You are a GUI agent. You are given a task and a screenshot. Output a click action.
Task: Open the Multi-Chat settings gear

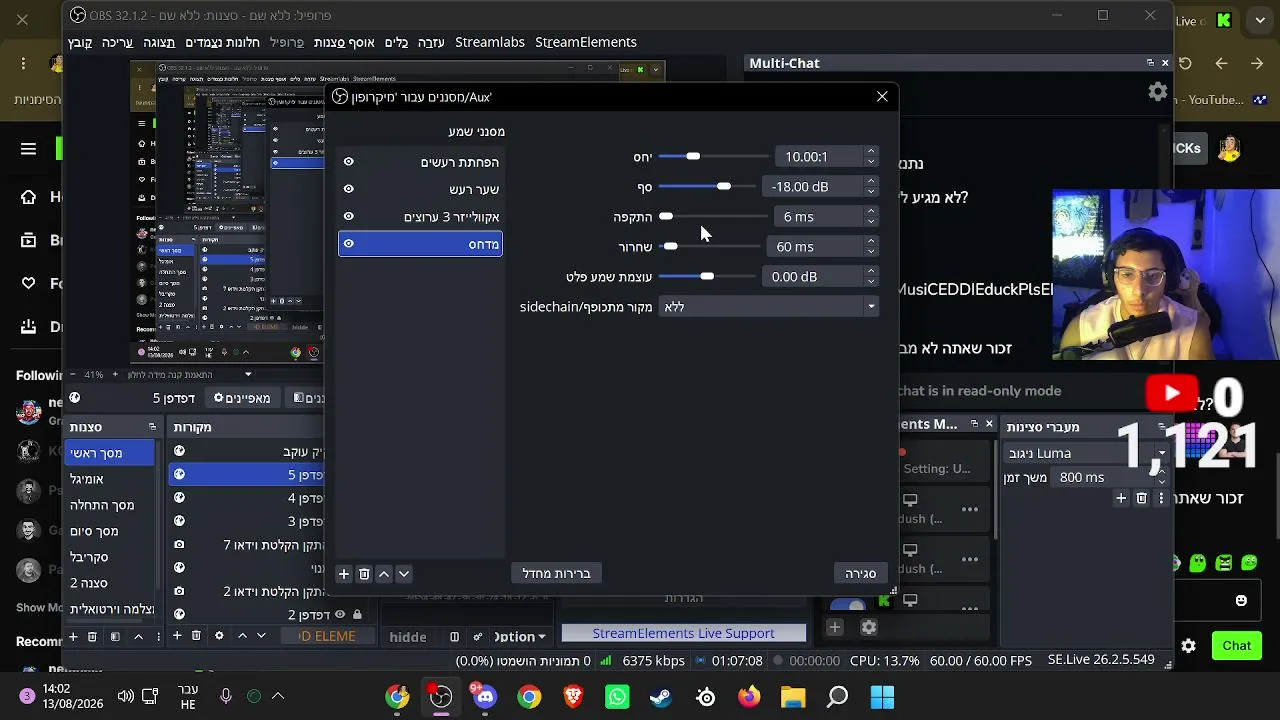[x=1158, y=92]
